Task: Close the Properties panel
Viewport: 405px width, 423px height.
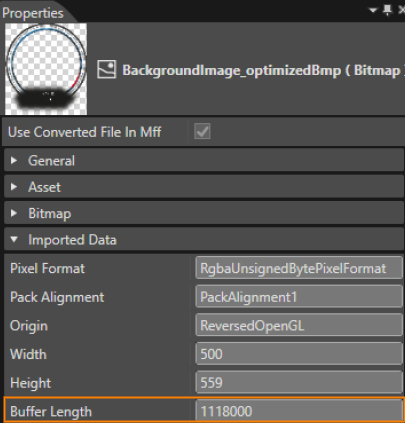Action: [402, 11]
